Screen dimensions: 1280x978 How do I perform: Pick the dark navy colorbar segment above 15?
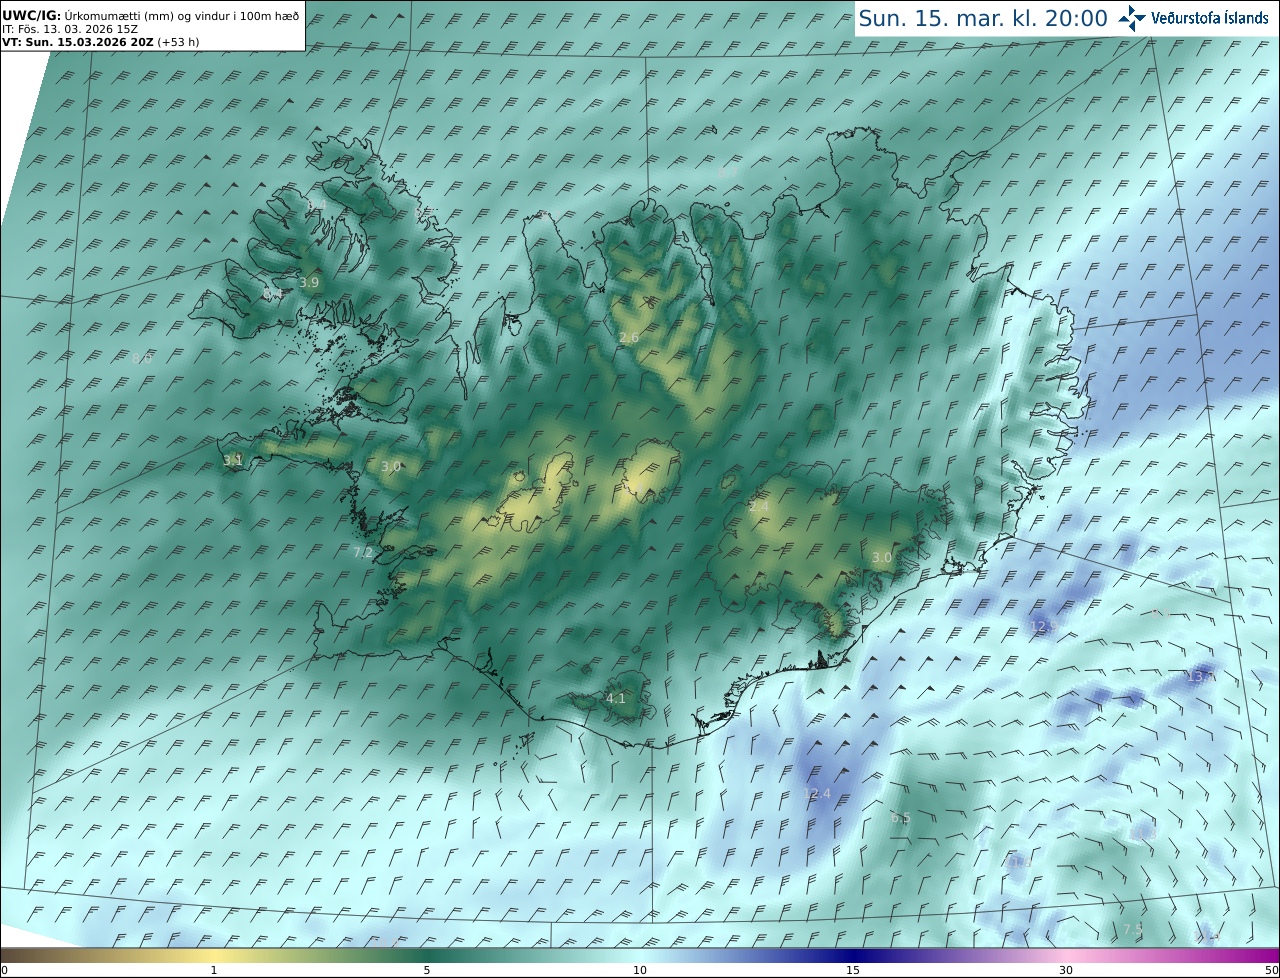pos(853,955)
